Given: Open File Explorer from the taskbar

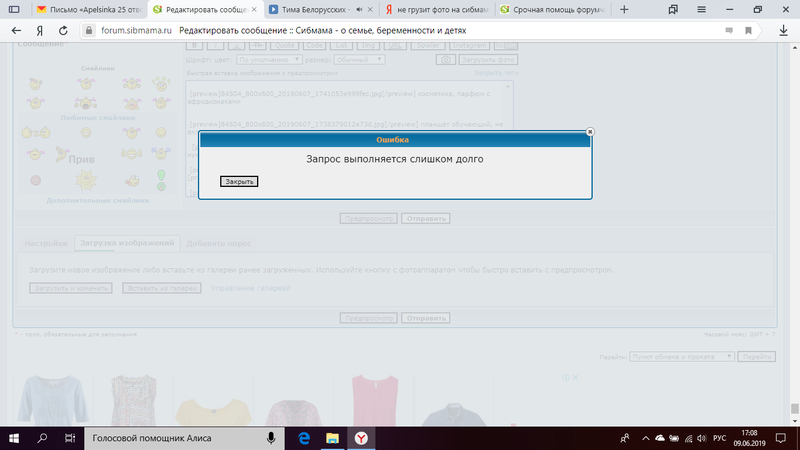Looking at the screenshot, I should click(x=333, y=438).
